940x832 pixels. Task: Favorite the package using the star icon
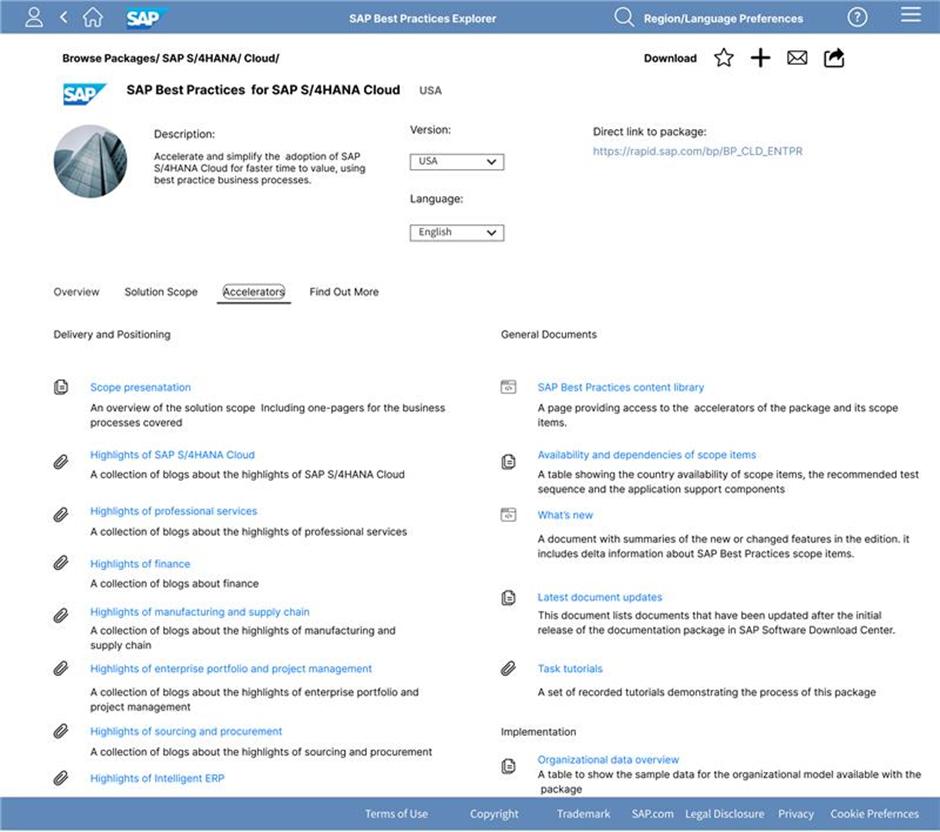coord(723,58)
